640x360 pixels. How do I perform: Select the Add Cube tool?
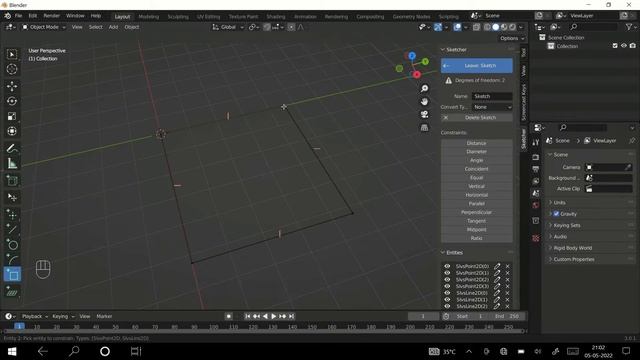pyautogui.click(x=12, y=180)
